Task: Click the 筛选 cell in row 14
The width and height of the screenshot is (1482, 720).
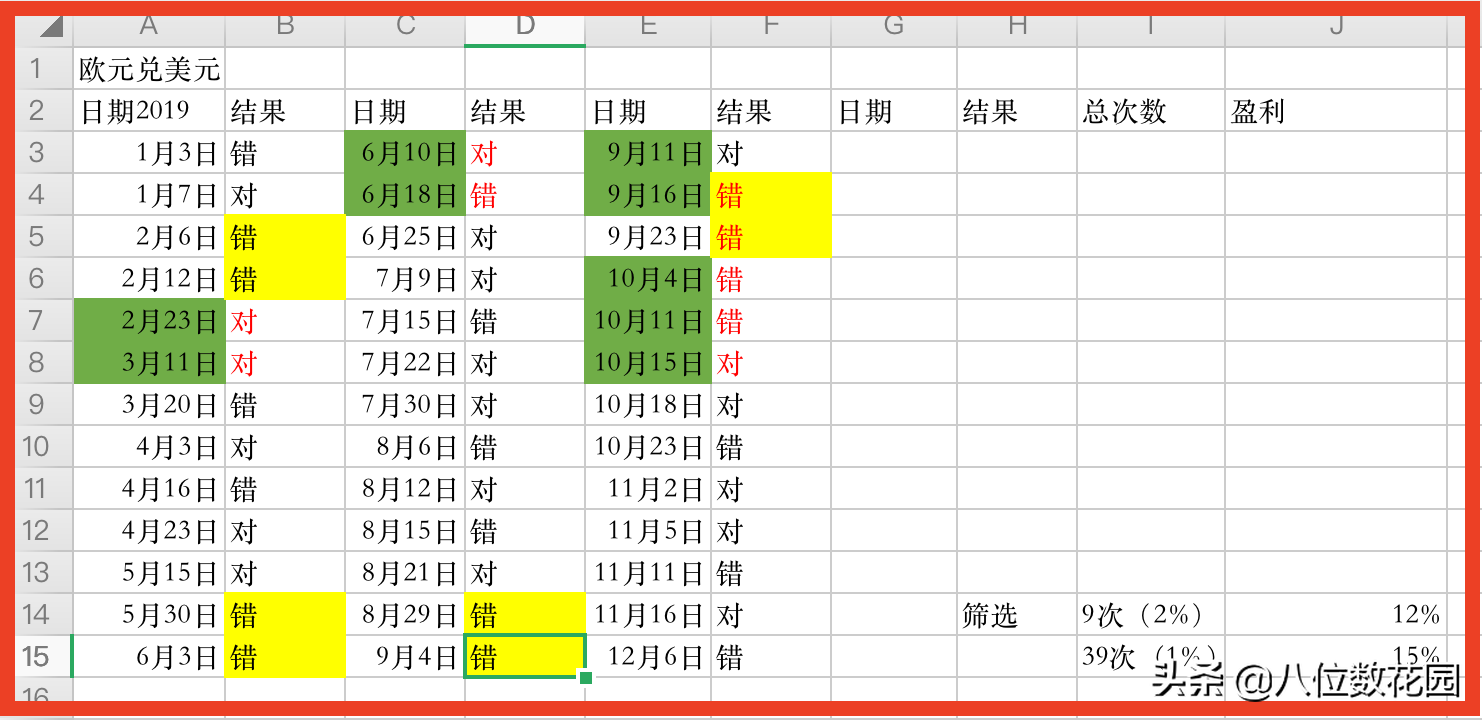Action: (1017, 615)
